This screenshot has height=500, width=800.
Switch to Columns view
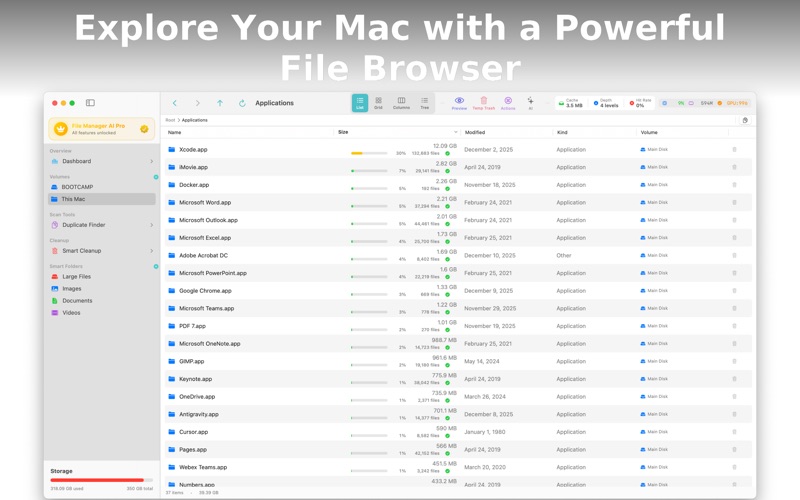click(402, 103)
